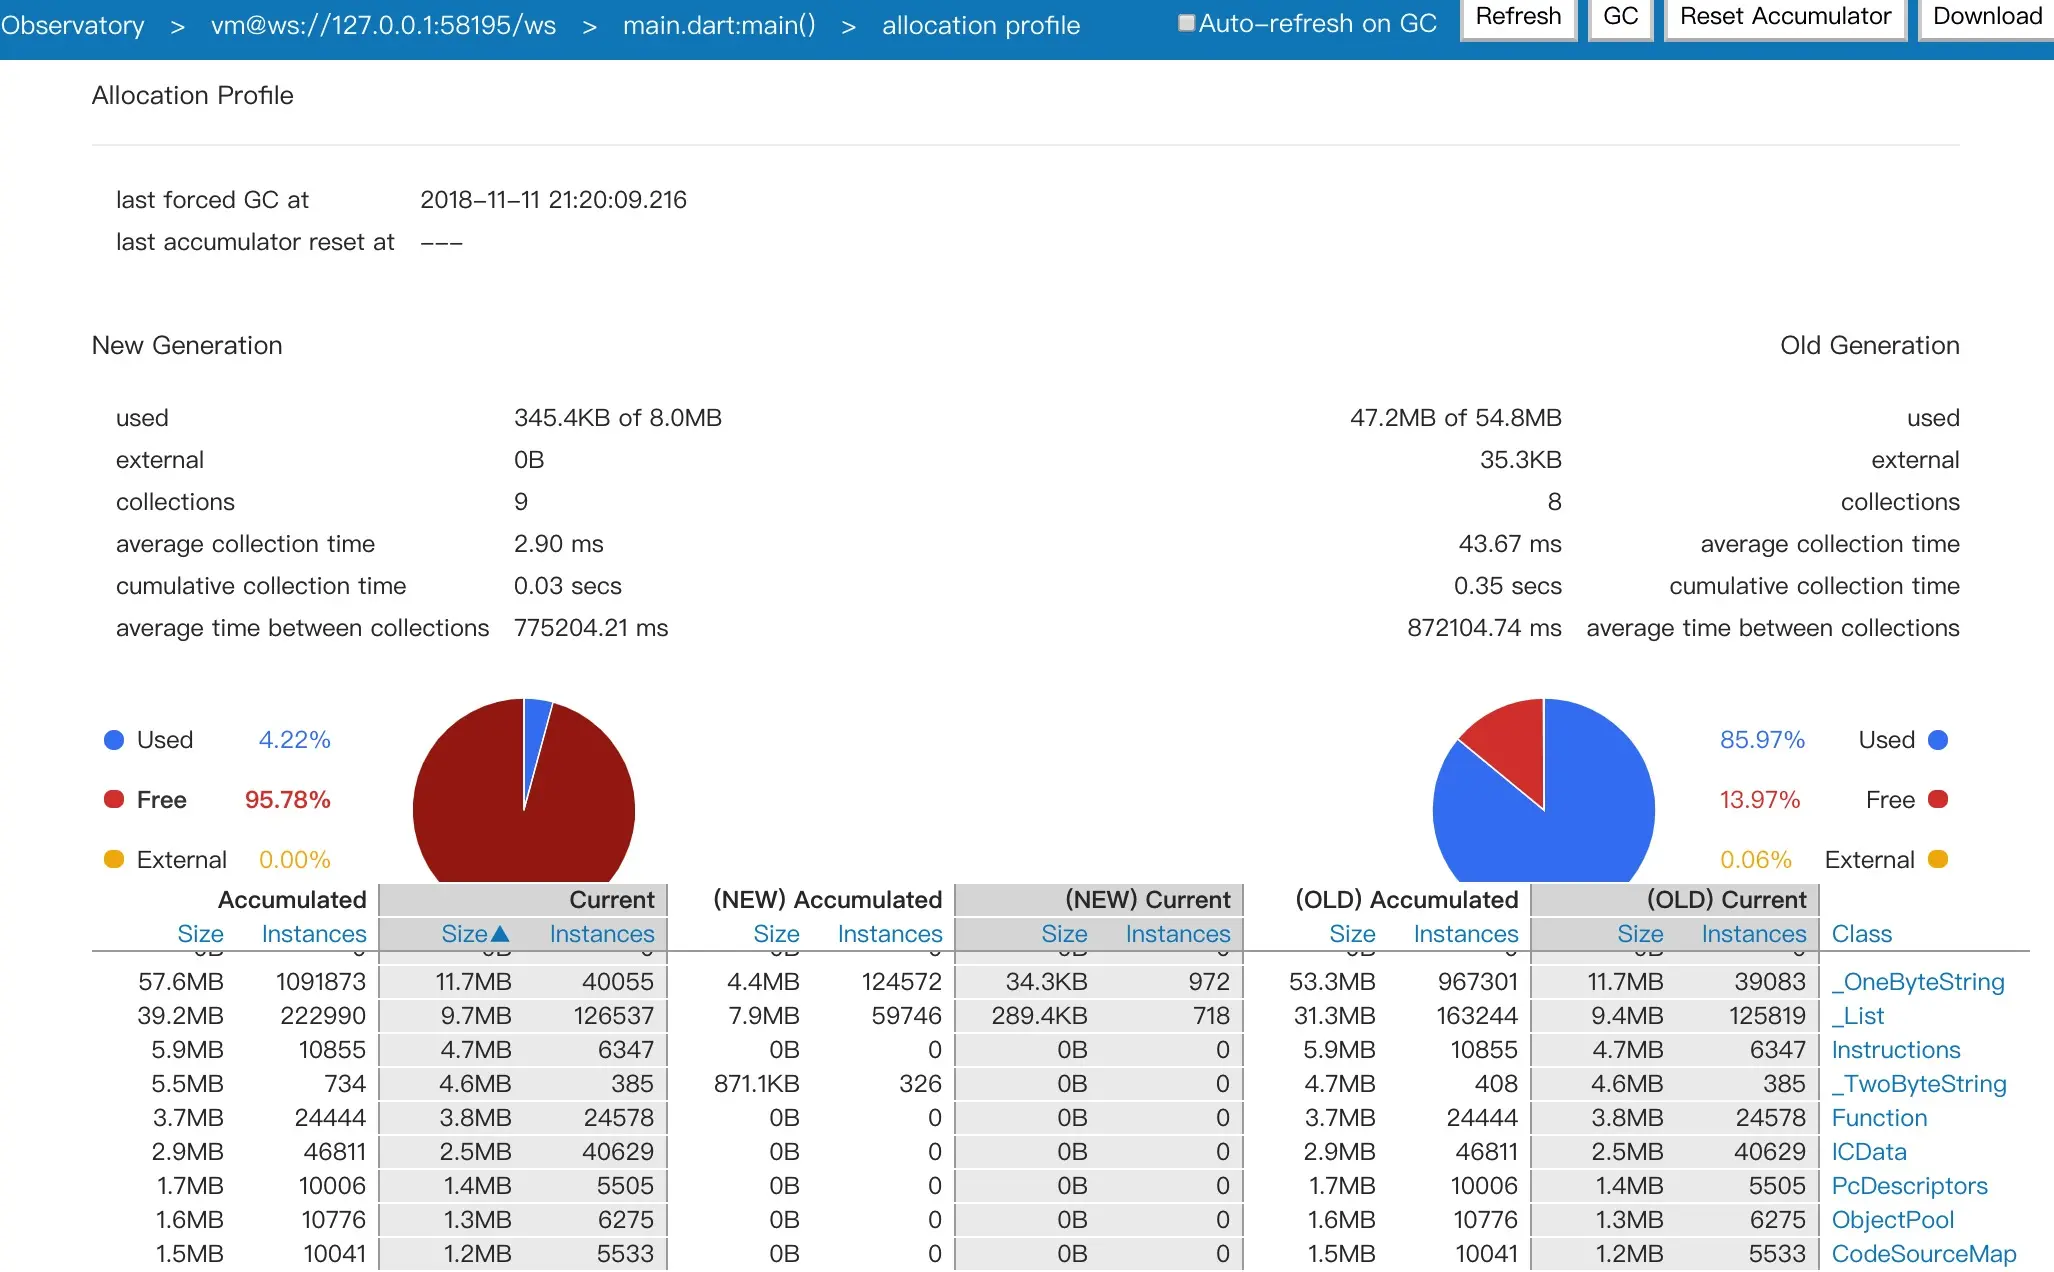The height and width of the screenshot is (1272, 2054).
Task: Click the 345.4KB of 8.0MB value
Action: tap(617, 418)
